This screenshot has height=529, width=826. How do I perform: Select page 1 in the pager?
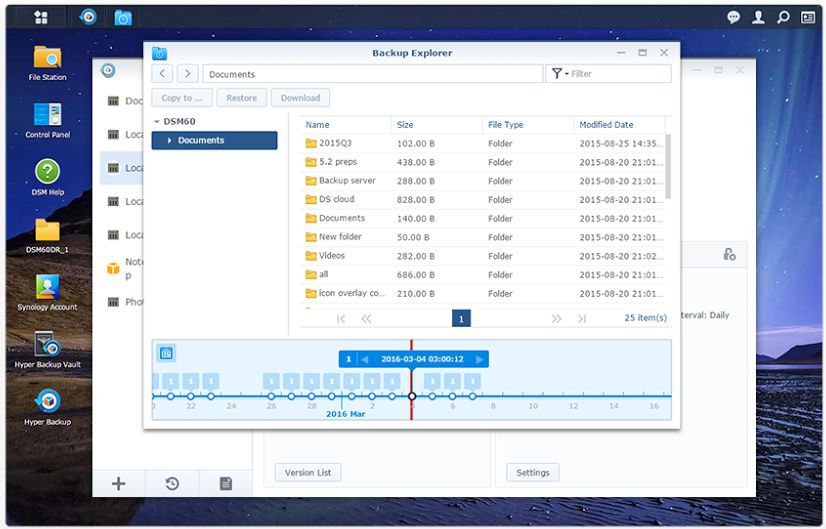point(461,318)
